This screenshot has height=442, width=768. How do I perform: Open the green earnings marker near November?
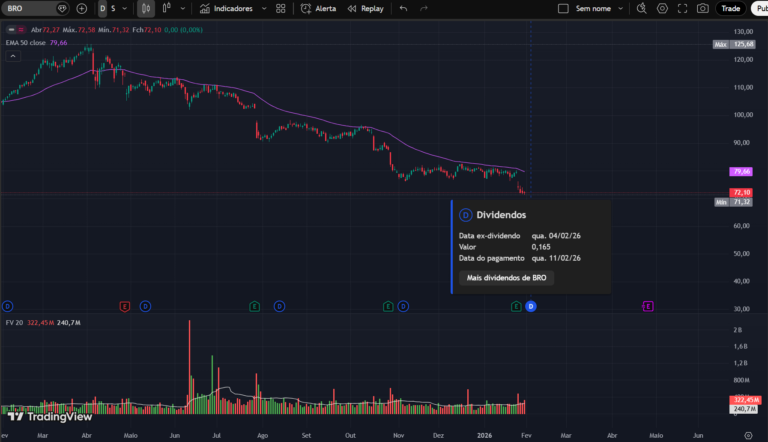point(388,307)
